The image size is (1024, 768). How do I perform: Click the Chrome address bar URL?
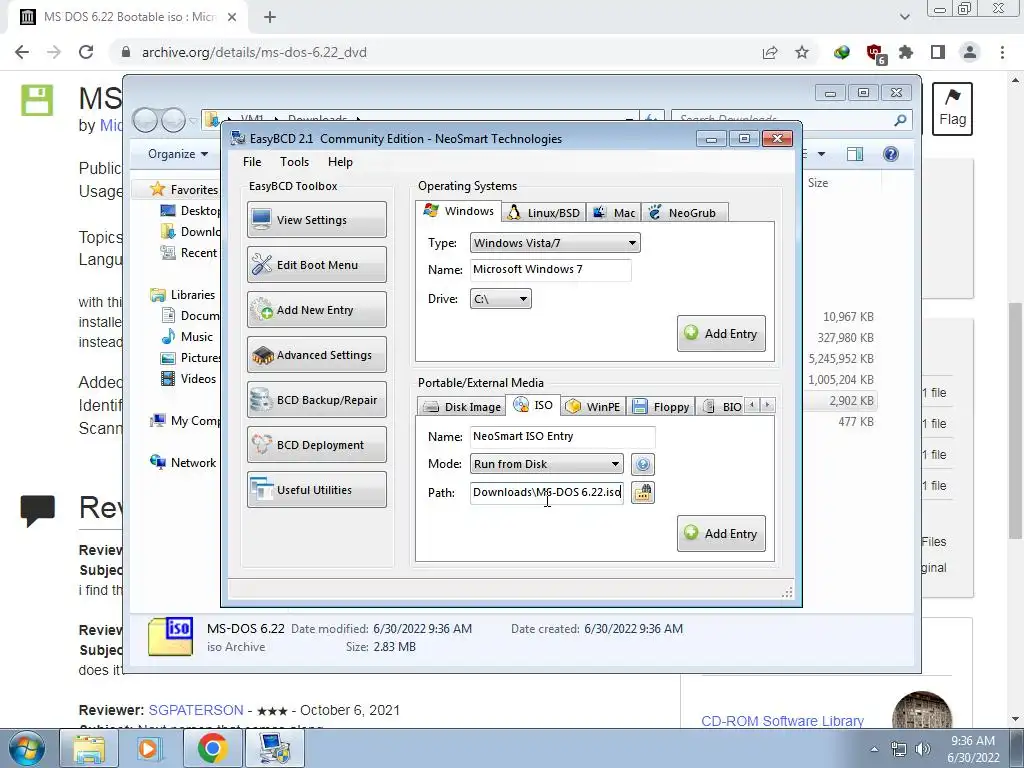(254, 52)
